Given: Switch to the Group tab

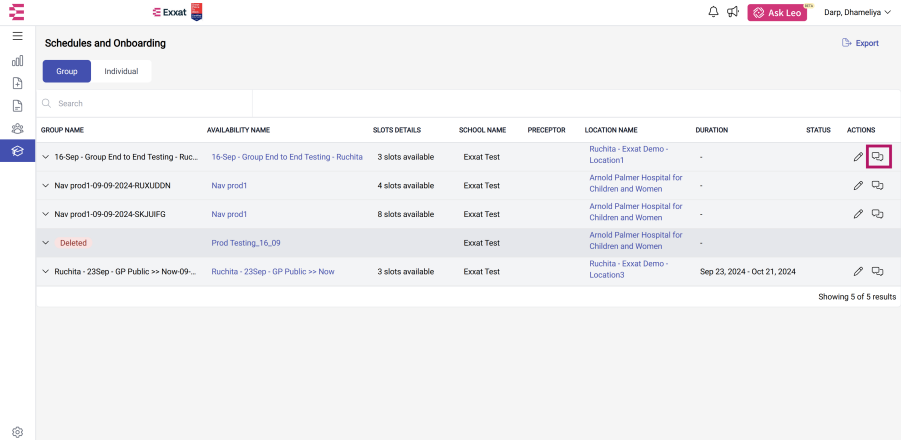Looking at the screenshot, I should pos(67,71).
